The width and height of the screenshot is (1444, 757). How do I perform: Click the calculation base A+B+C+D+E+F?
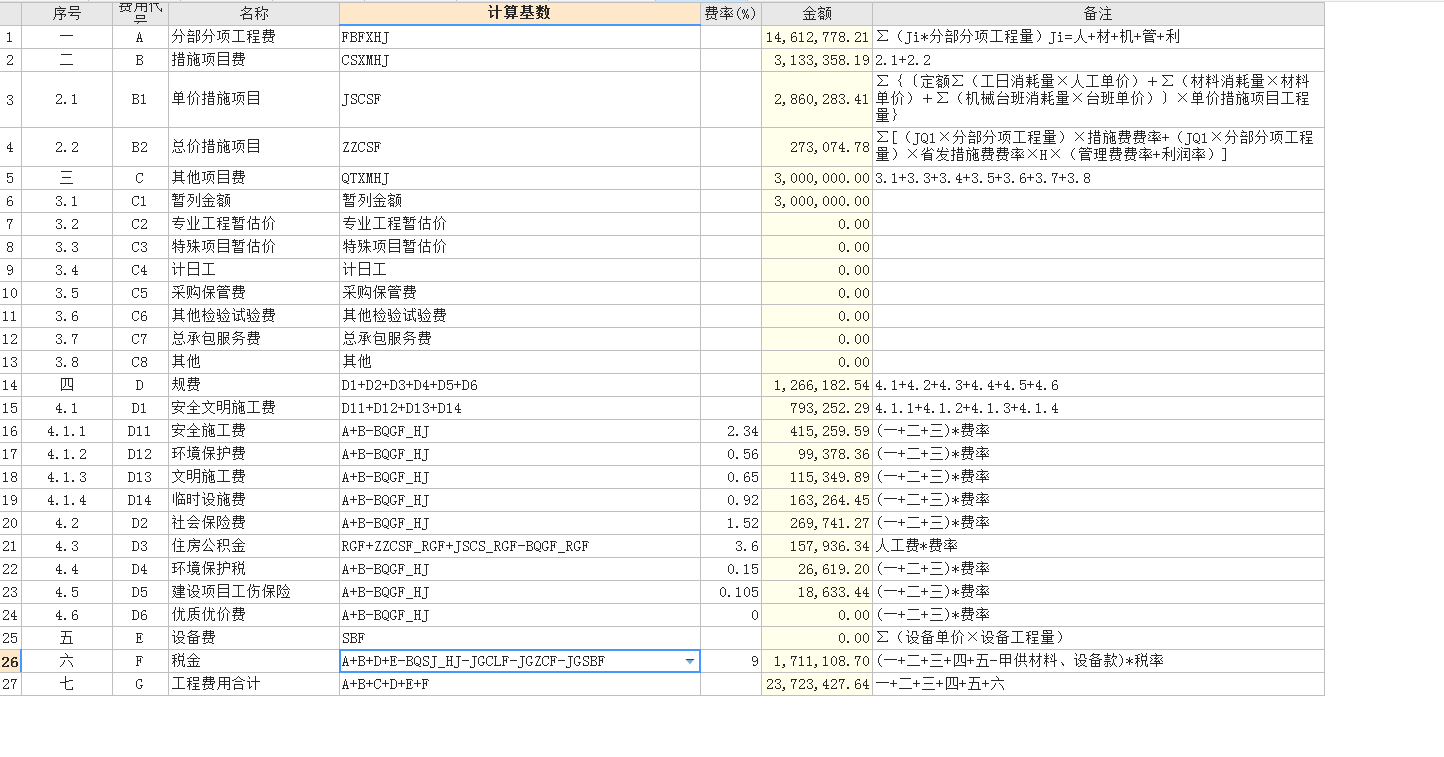pyautogui.click(x=520, y=684)
